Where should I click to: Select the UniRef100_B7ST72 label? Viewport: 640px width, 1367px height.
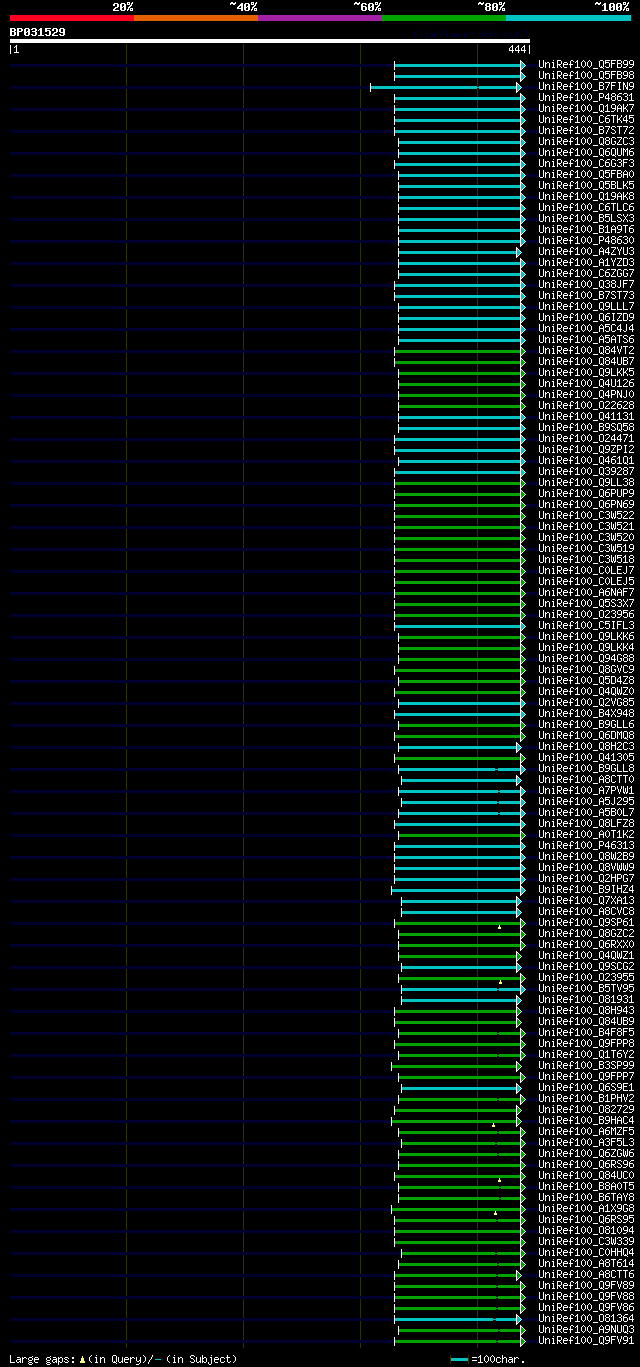(586, 130)
